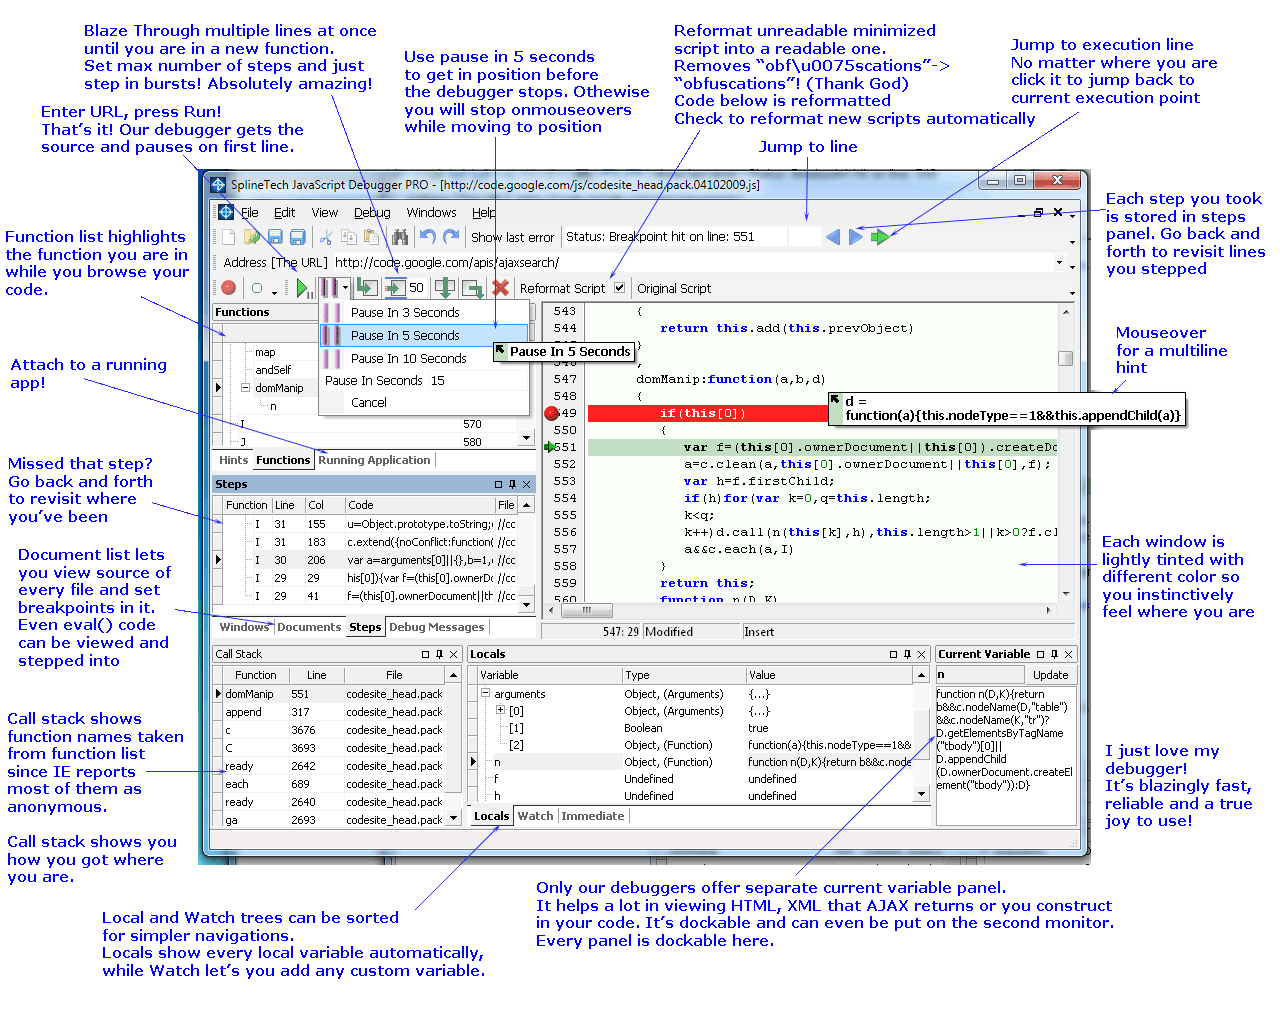Viewport: 1280px width, 1024px height.
Task: Float the Call Stack panel
Action: click(x=425, y=654)
